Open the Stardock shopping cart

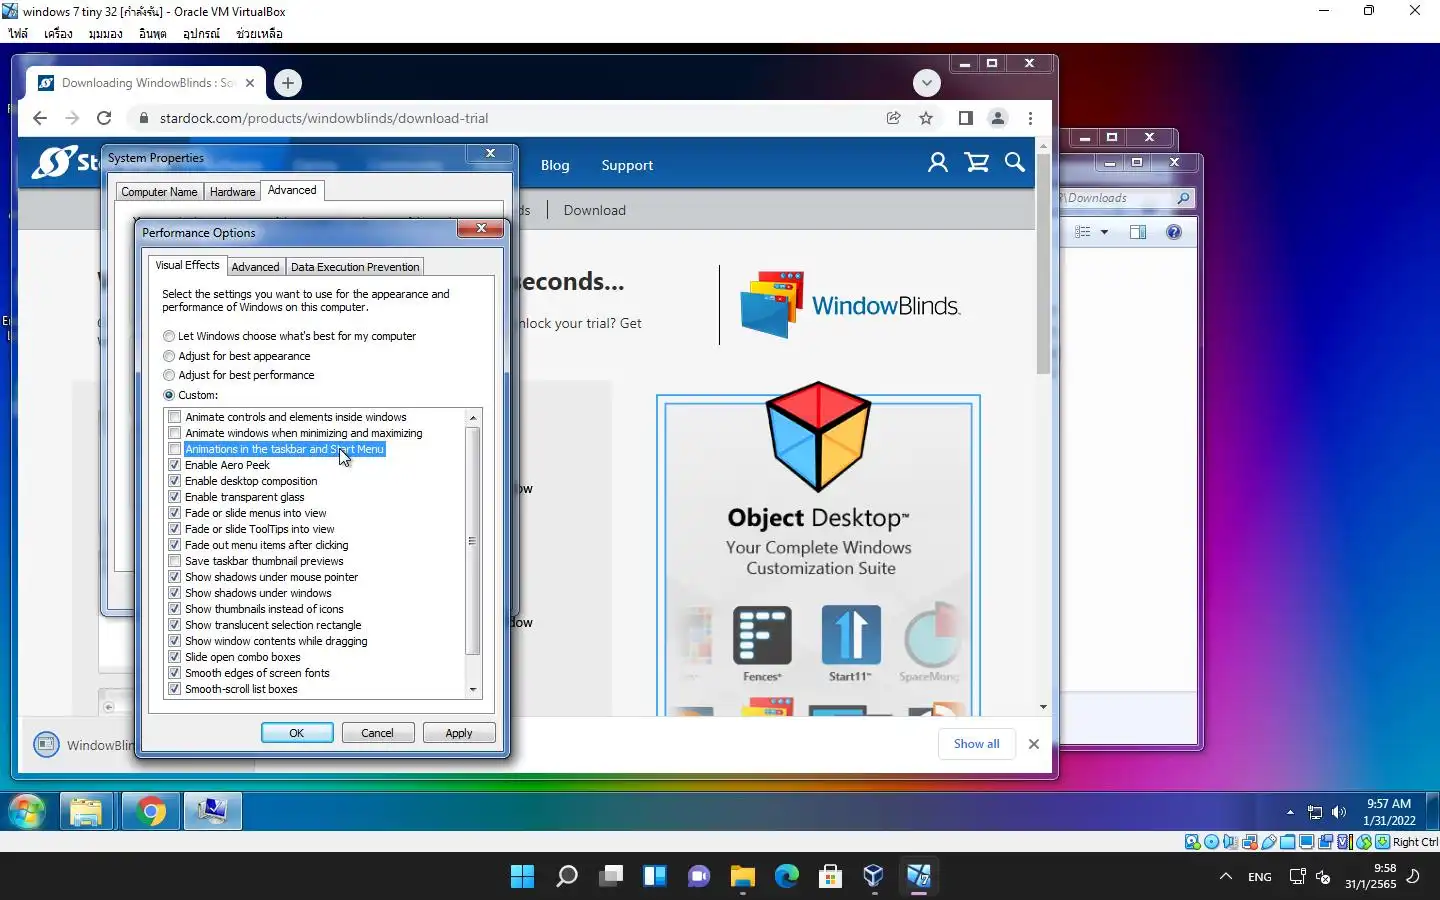pyautogui.click(x=977, y=163)
